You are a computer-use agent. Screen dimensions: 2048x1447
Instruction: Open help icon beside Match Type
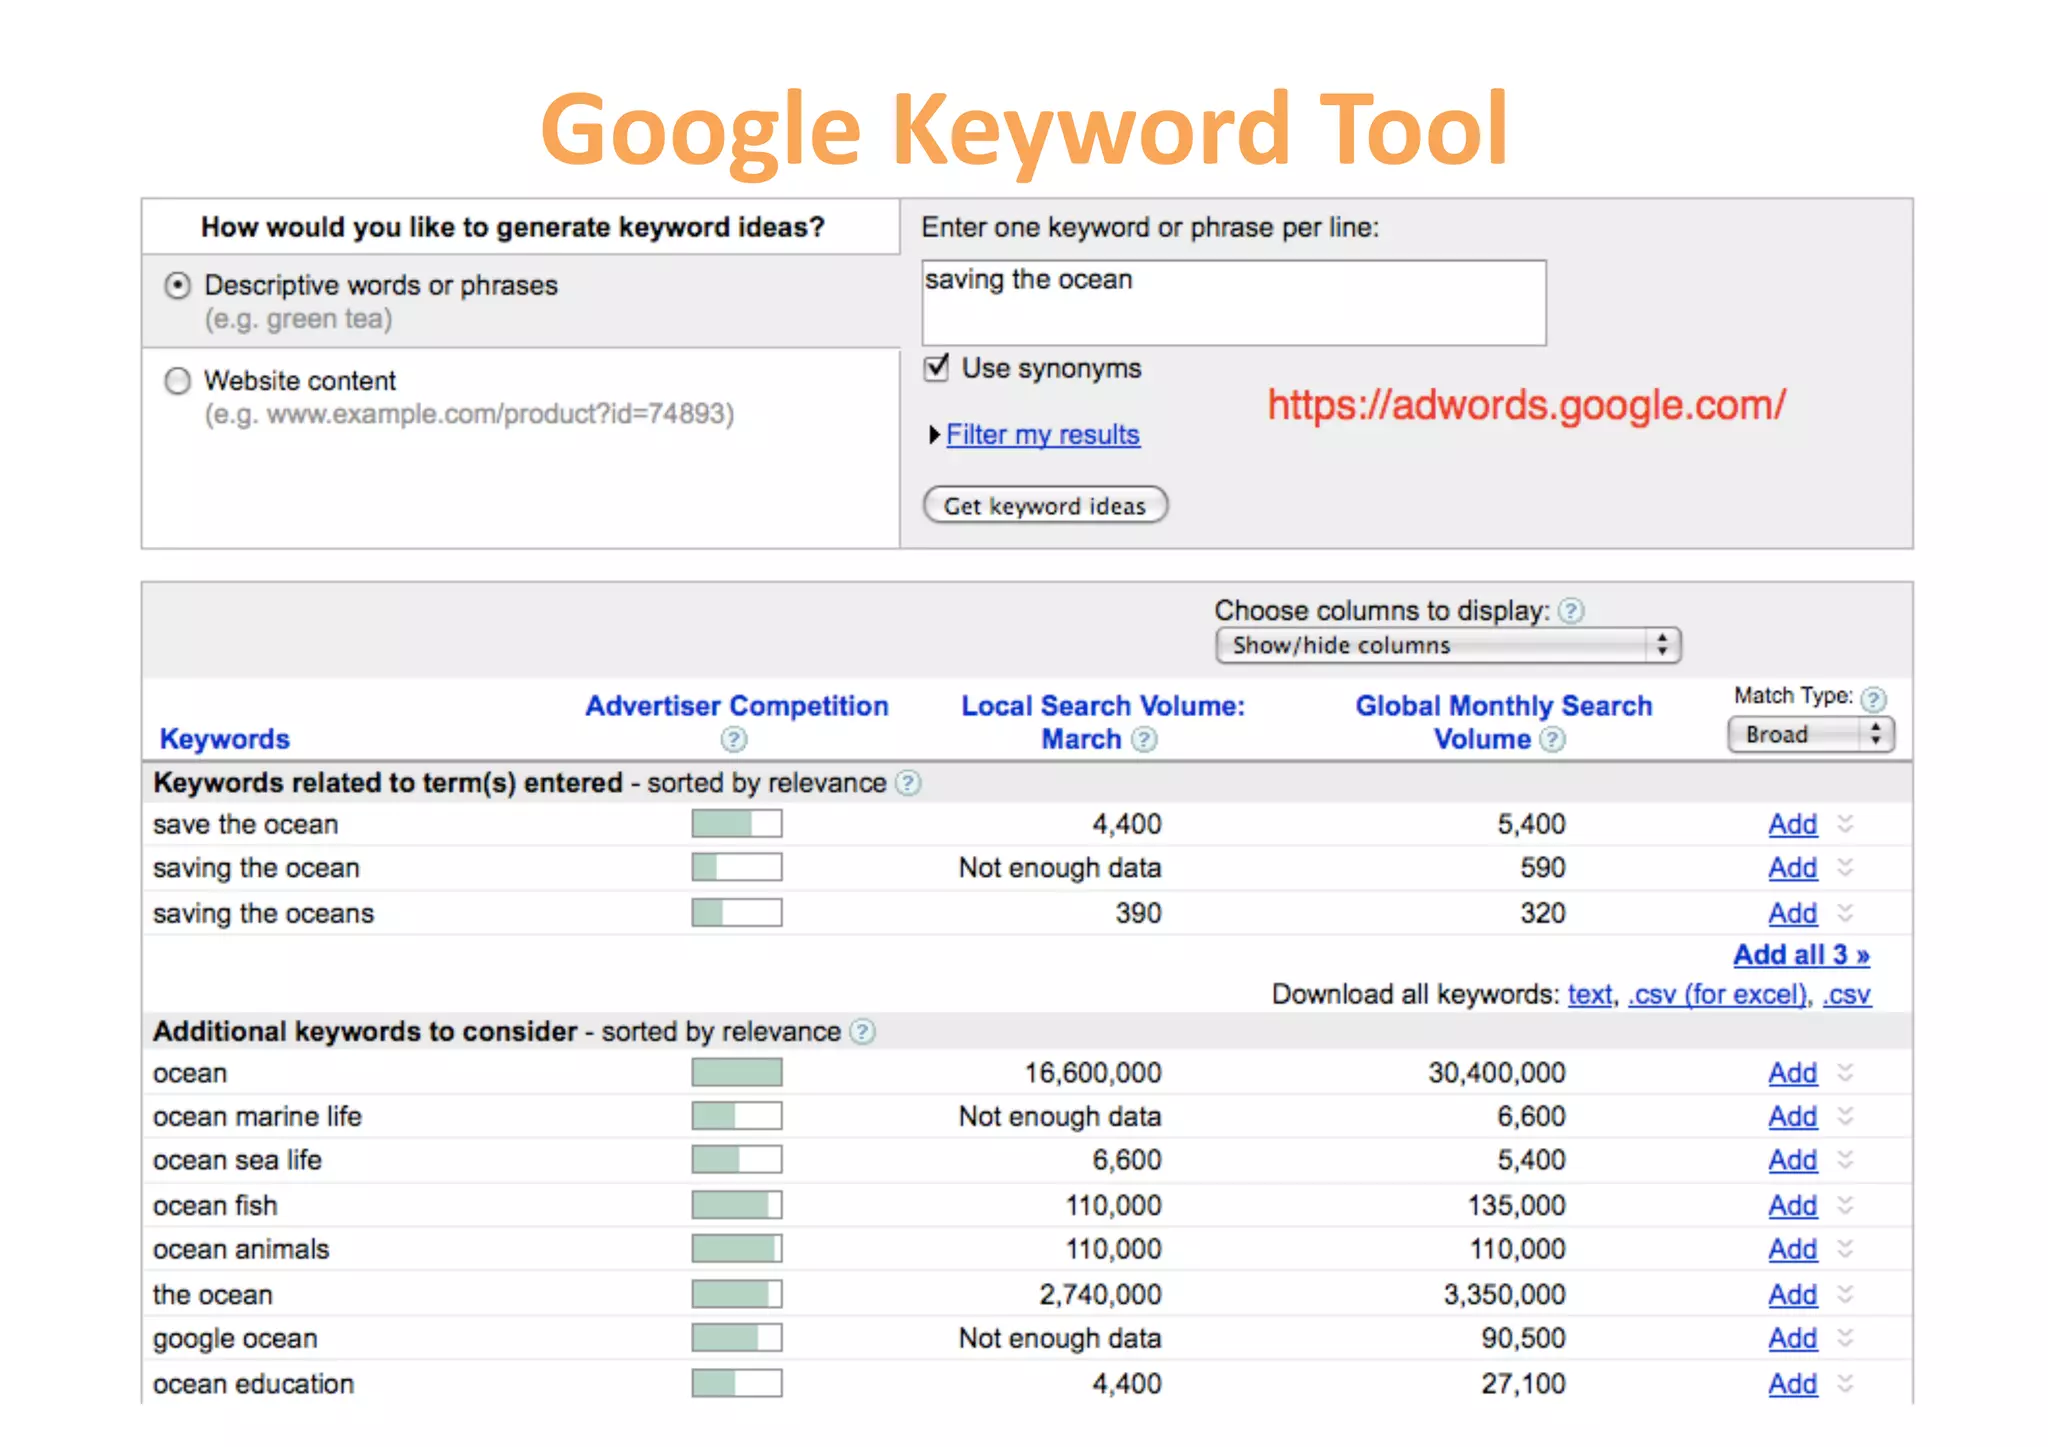point(1873,698)
